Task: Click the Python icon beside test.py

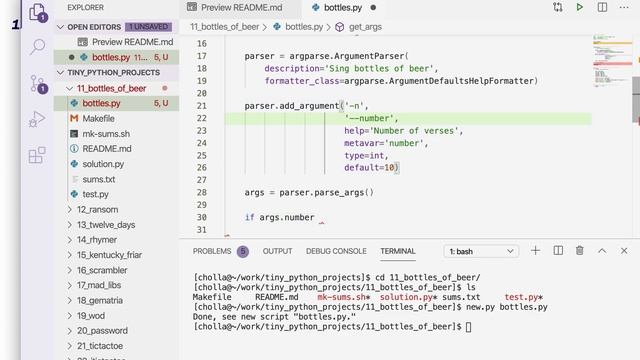Action: click(x=74, y=194)
